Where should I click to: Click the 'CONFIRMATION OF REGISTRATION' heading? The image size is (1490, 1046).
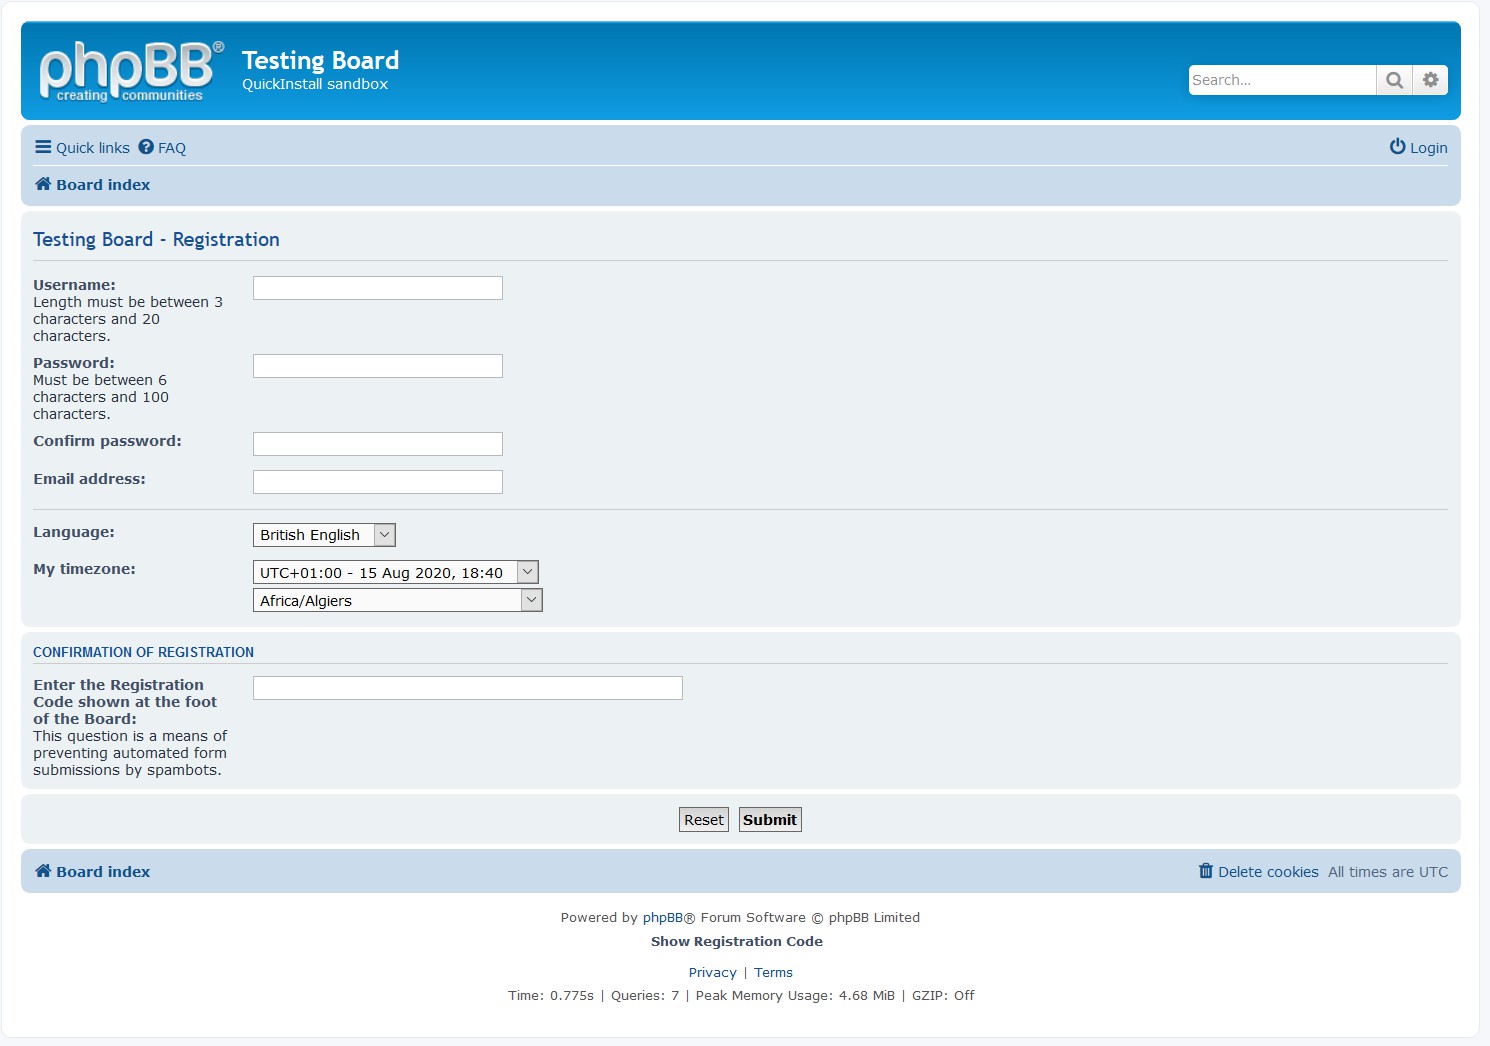(143, 652)
